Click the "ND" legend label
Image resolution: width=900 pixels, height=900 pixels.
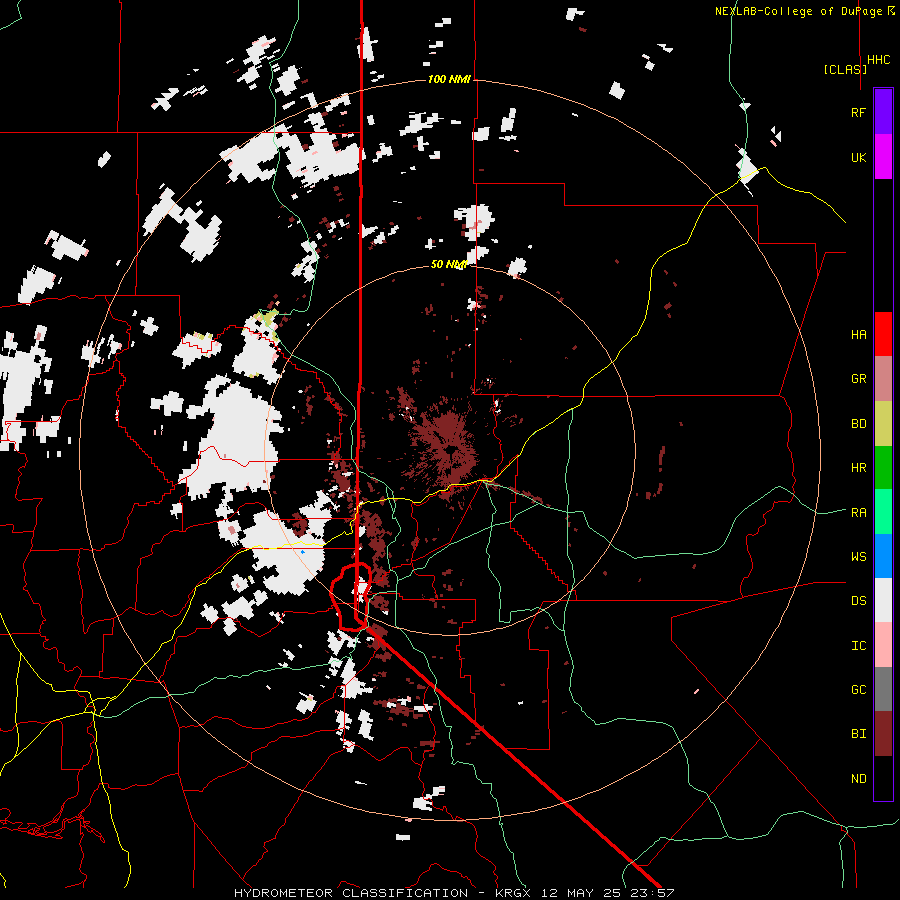(858, 779)
